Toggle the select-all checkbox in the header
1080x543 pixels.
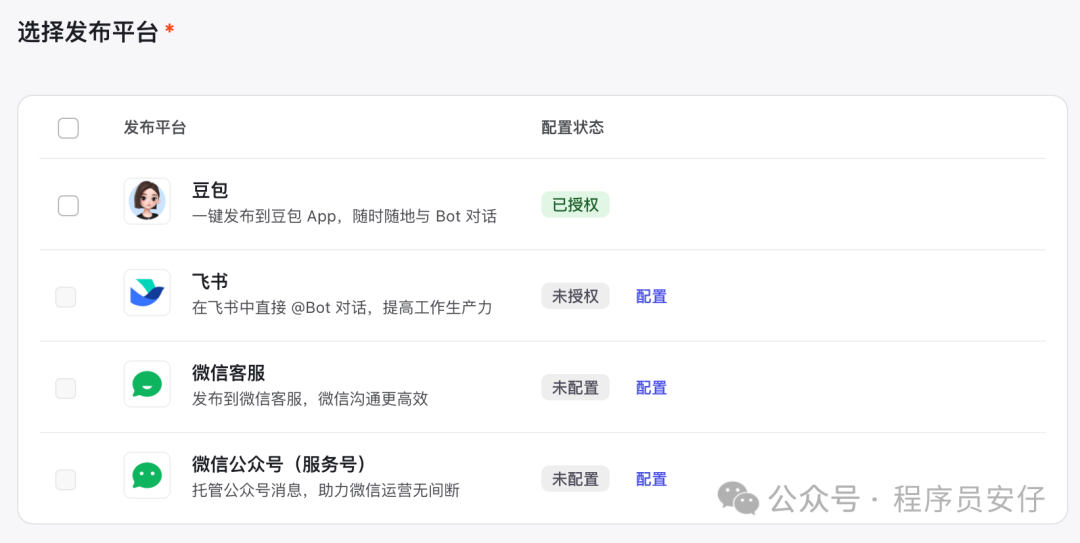(x=68, y=128)
